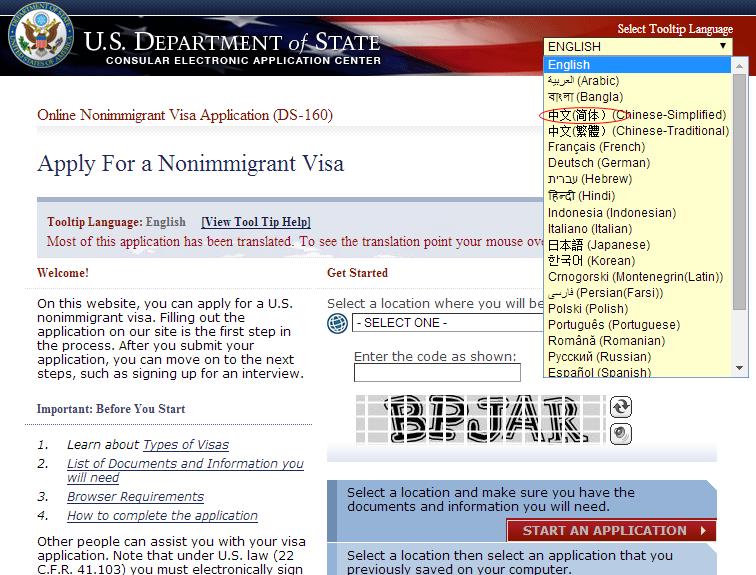Image resolution: width=756 pixels, height=575 pixels.
Task: Click the Welcome! heading
Action: click(63, 273)
